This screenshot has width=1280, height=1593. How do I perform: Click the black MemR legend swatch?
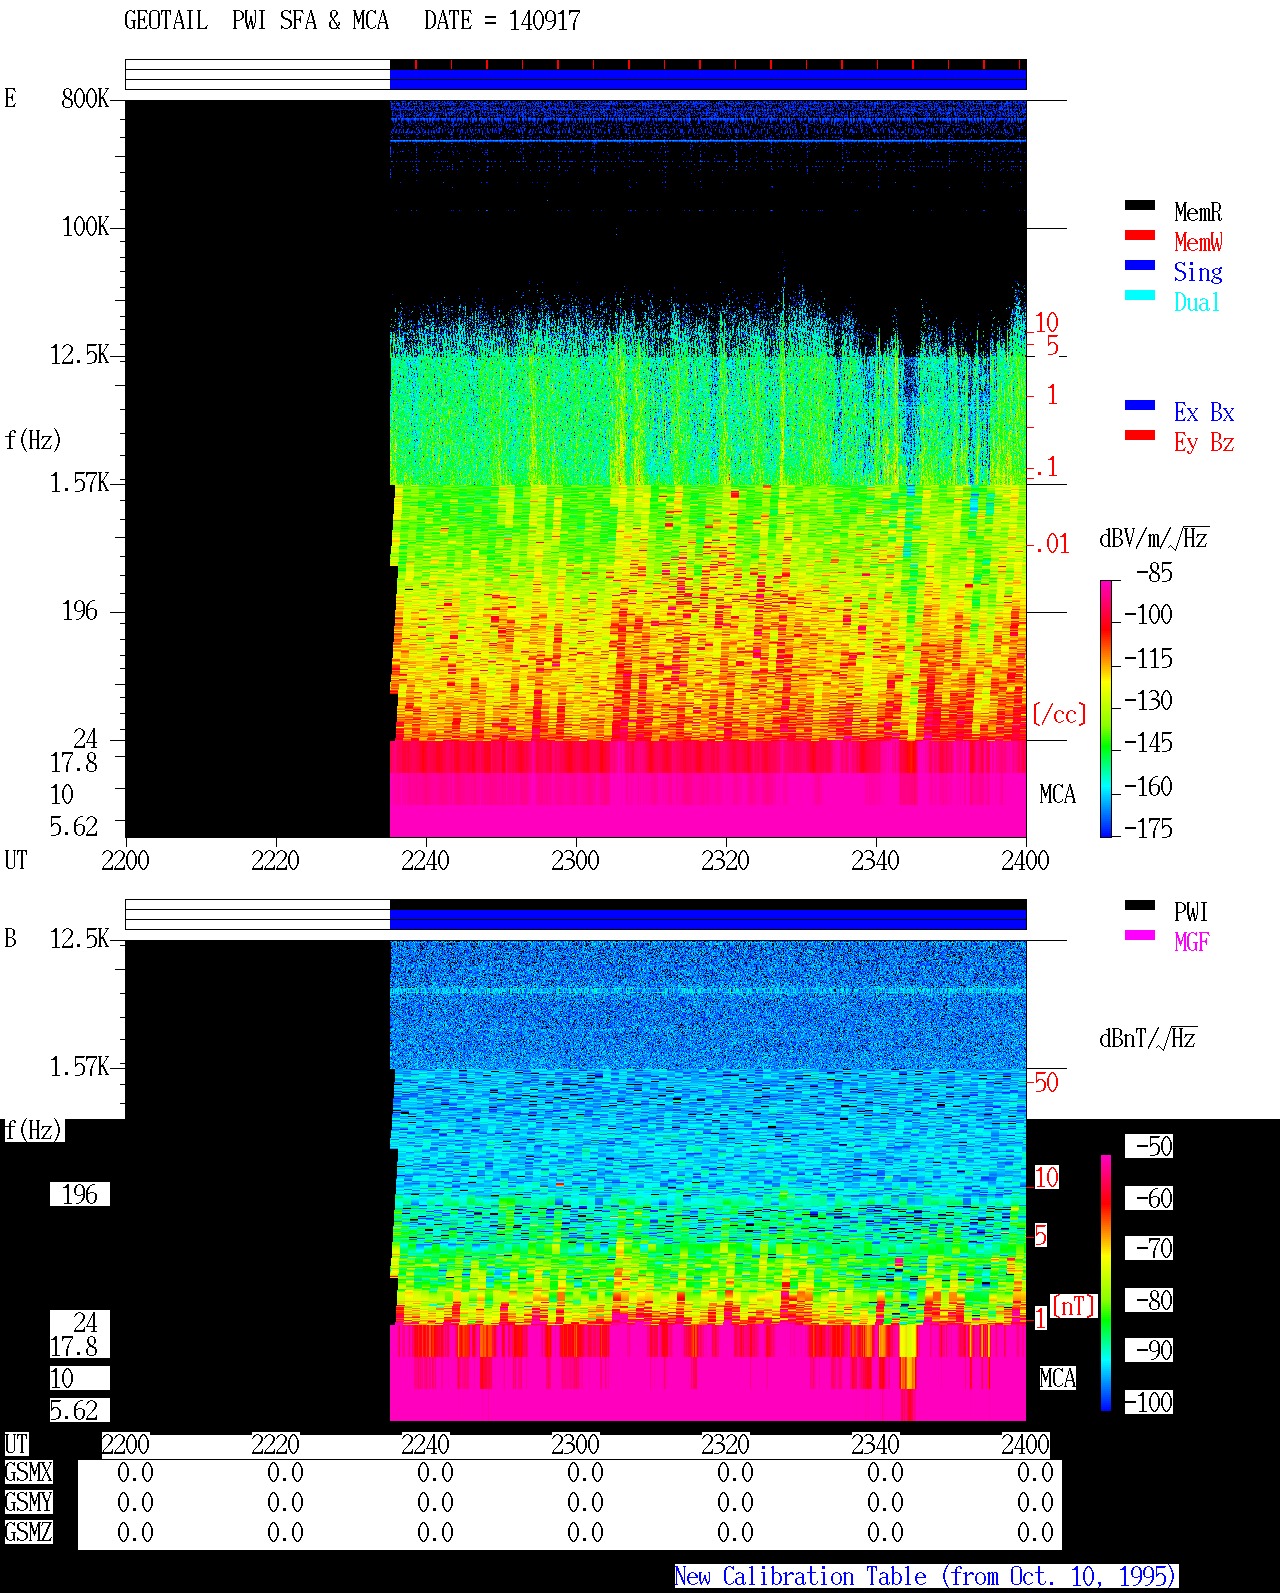click(x=1140, y=205)
